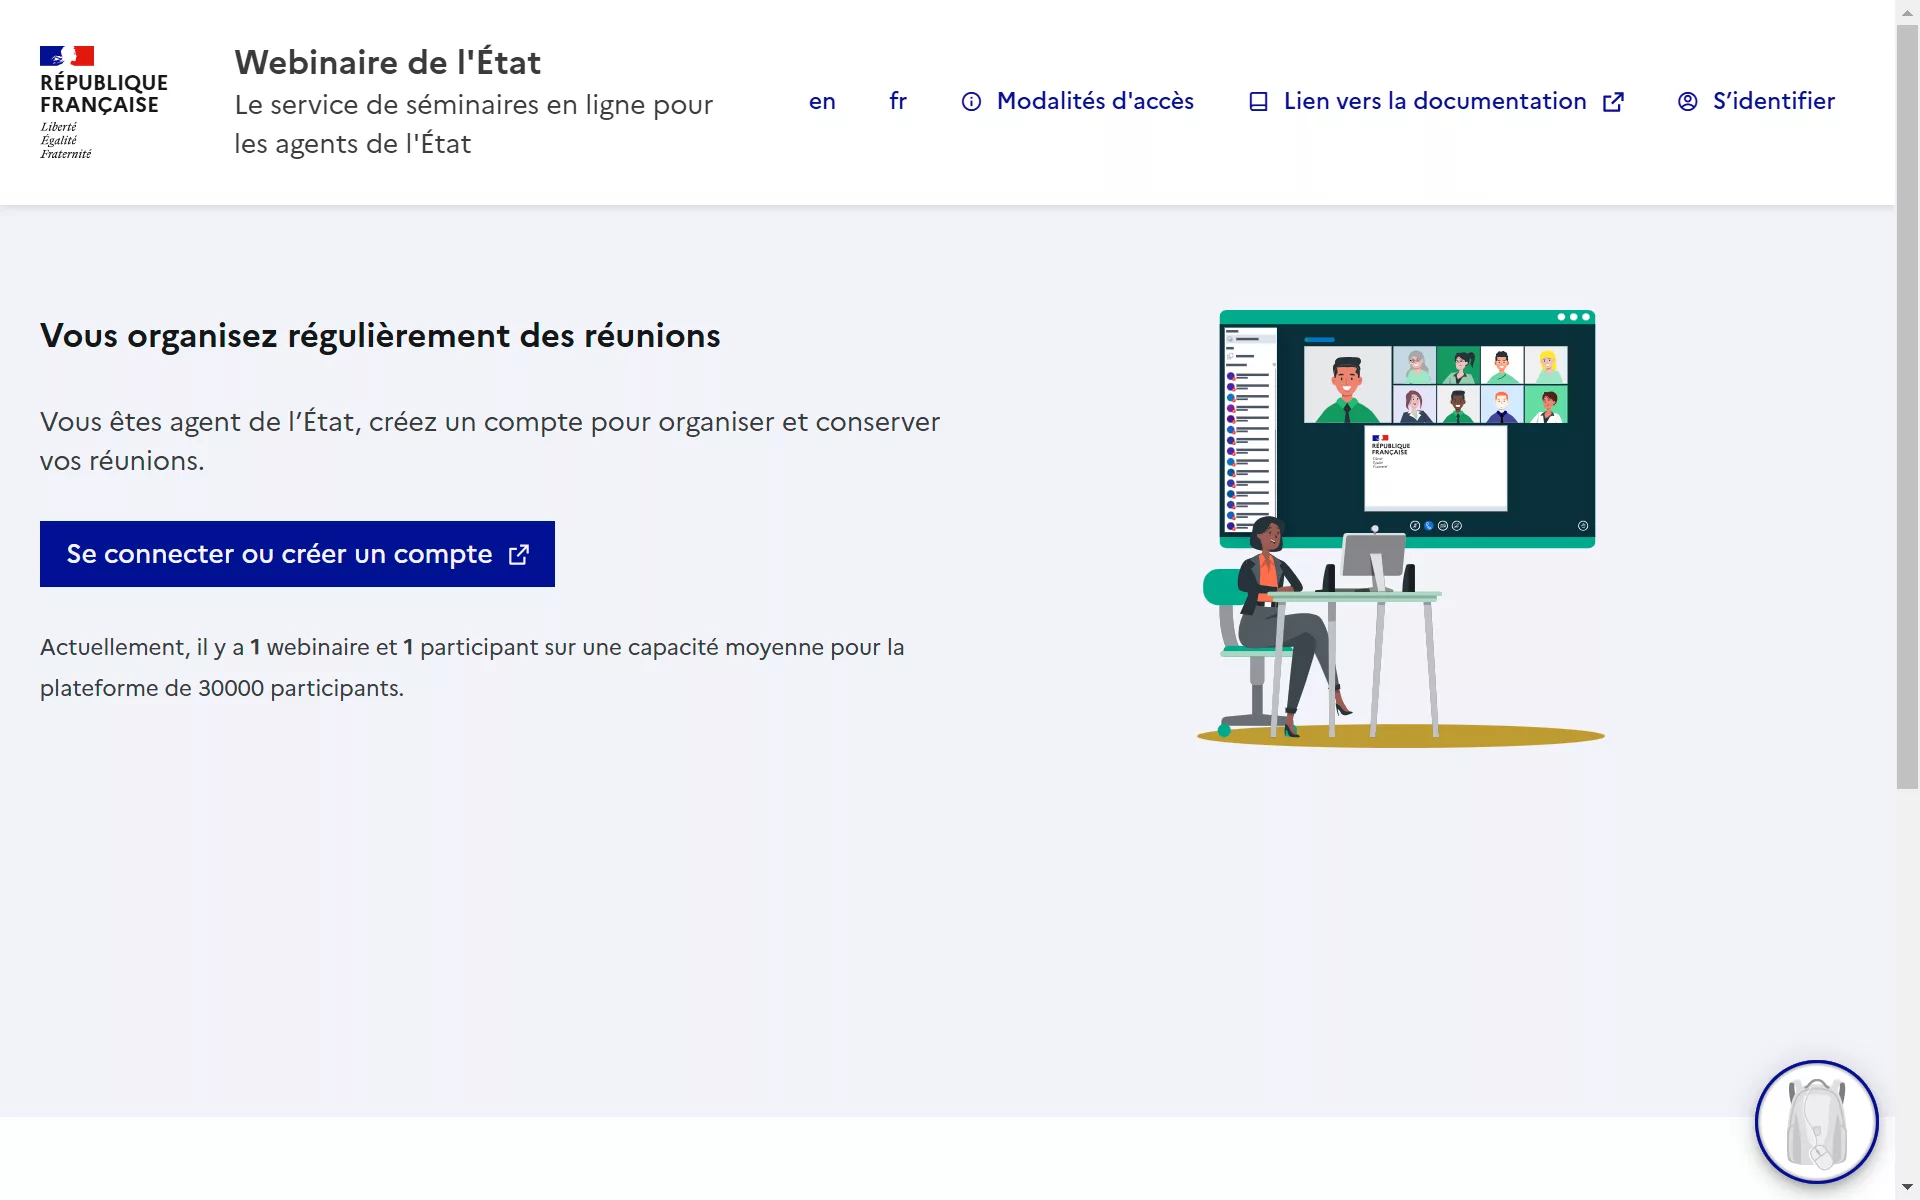Click the scrollbar down arrow
Image resolution: width=1920 pixels, height=1200 pixels.
click(1907, 1187)
